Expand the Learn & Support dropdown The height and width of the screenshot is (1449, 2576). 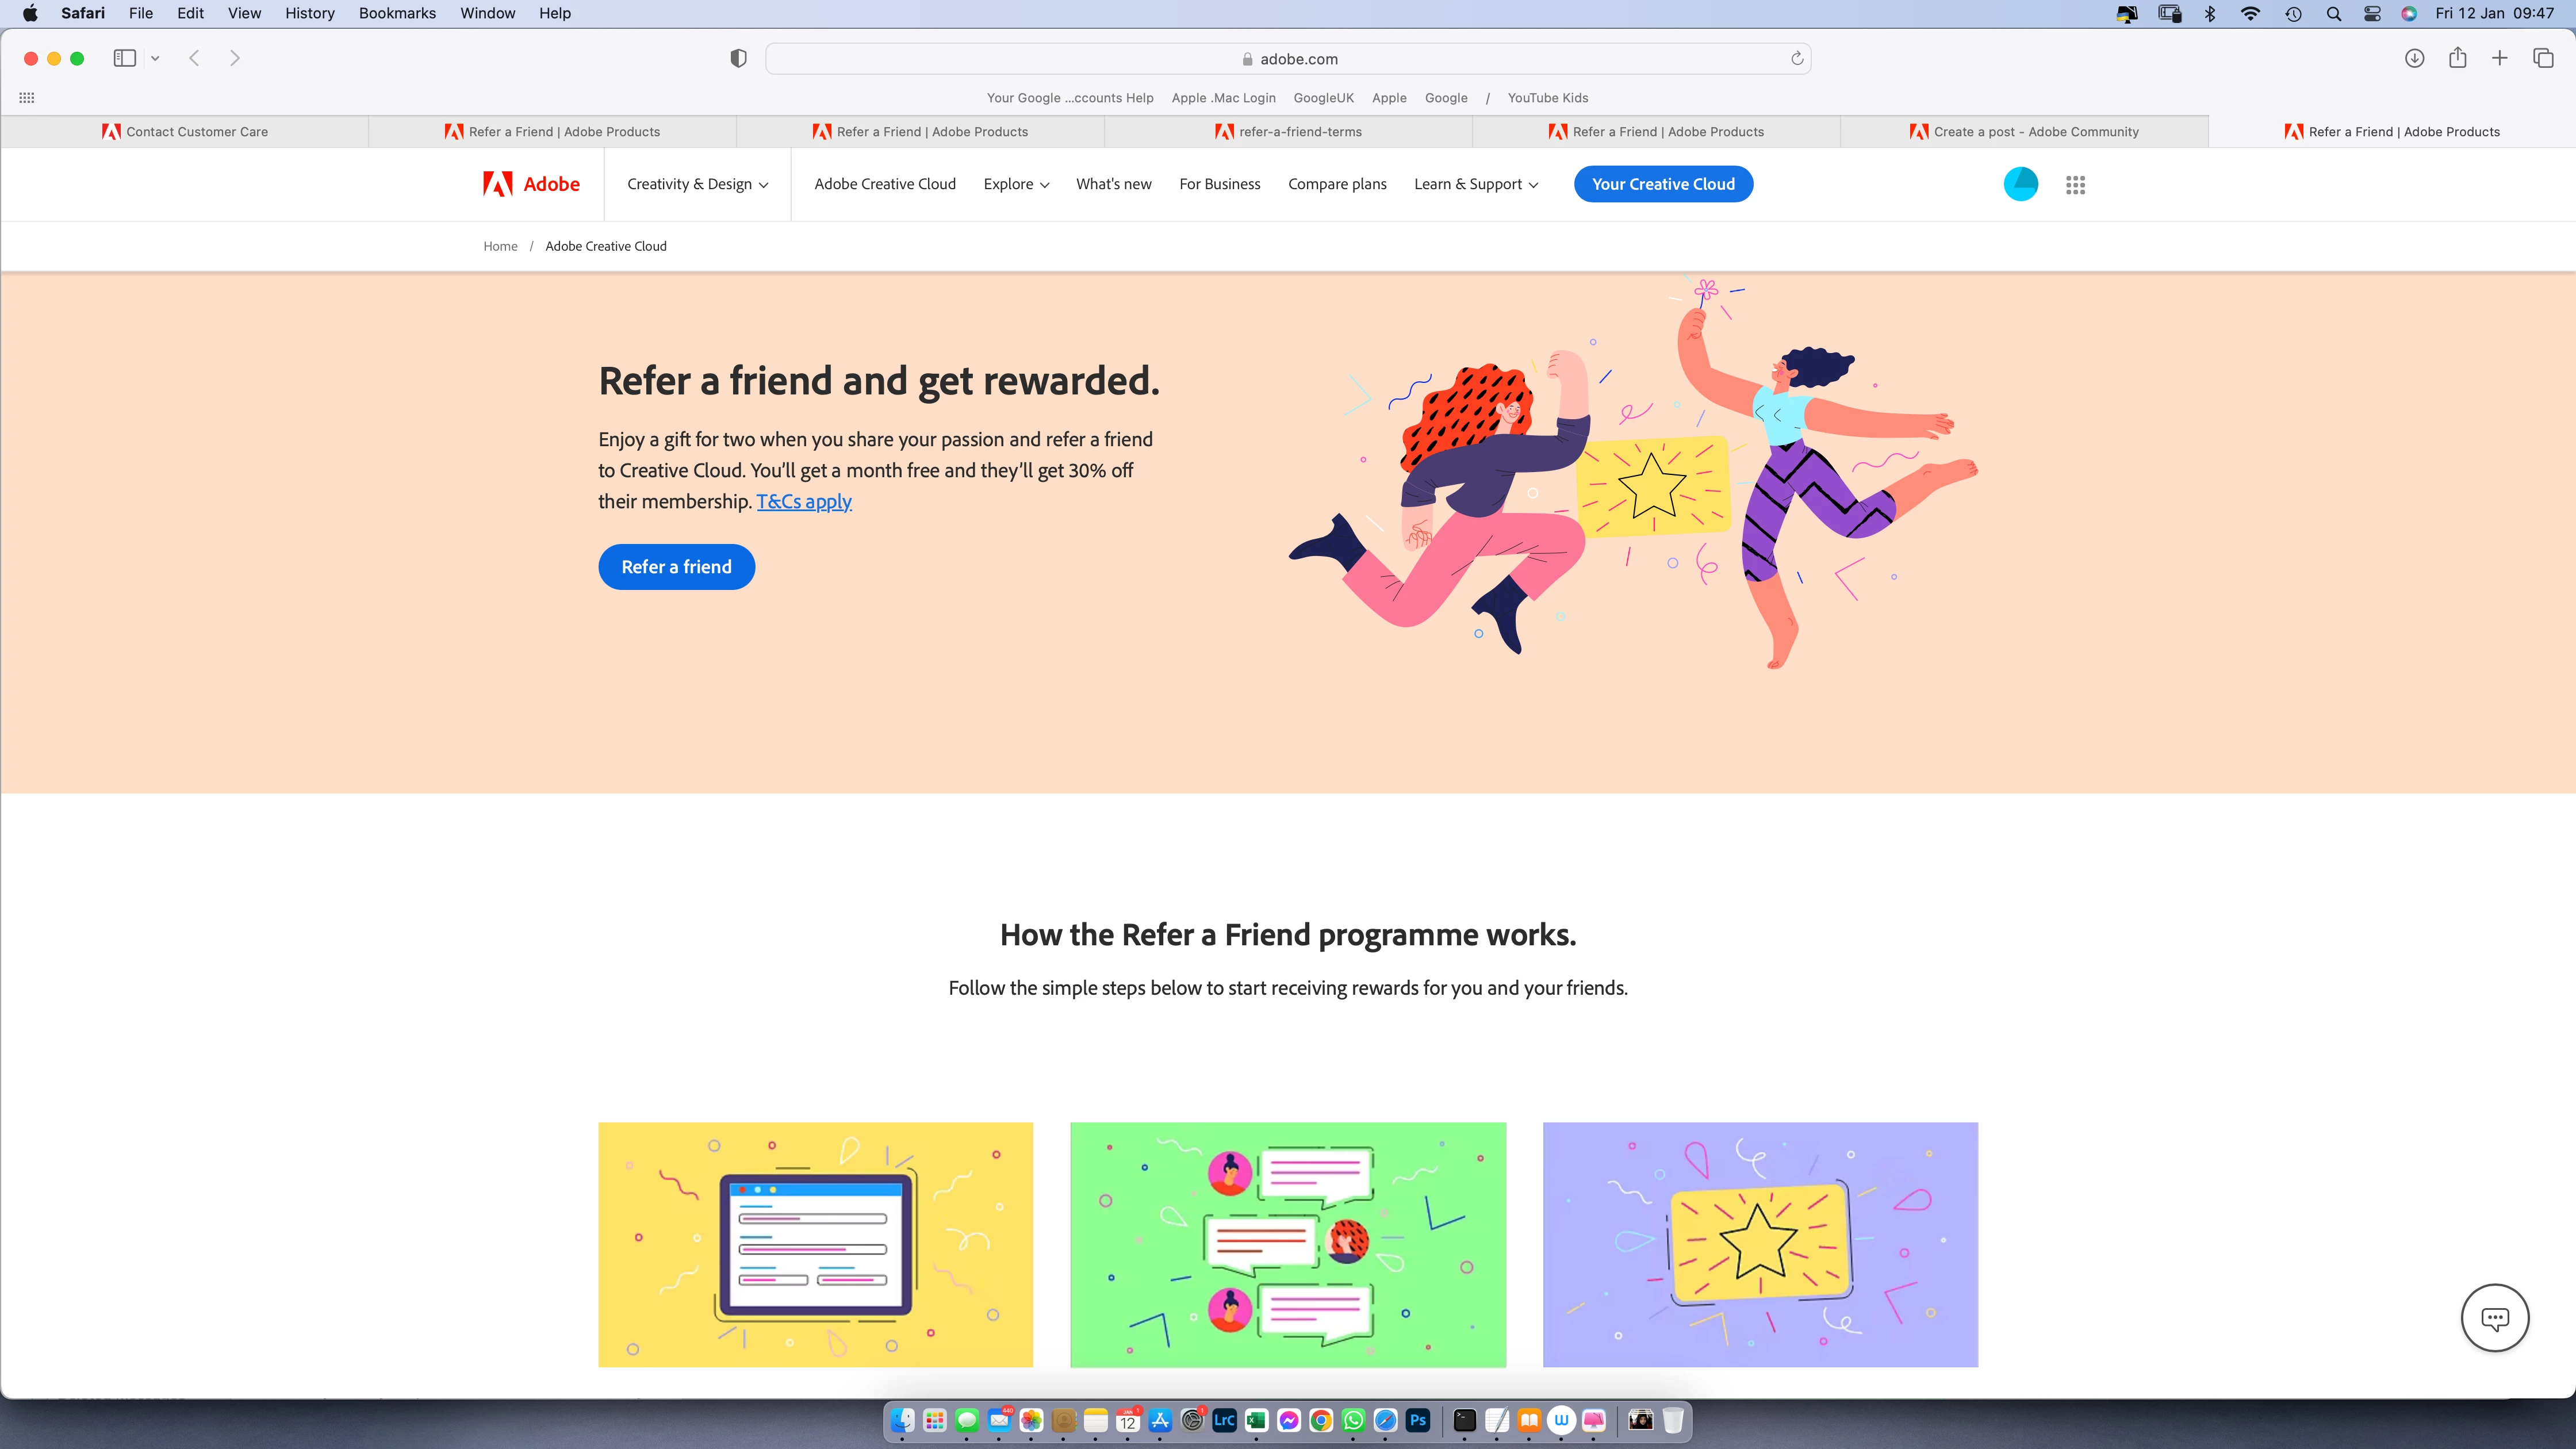pyautogui.click(x=1476, y=184)
